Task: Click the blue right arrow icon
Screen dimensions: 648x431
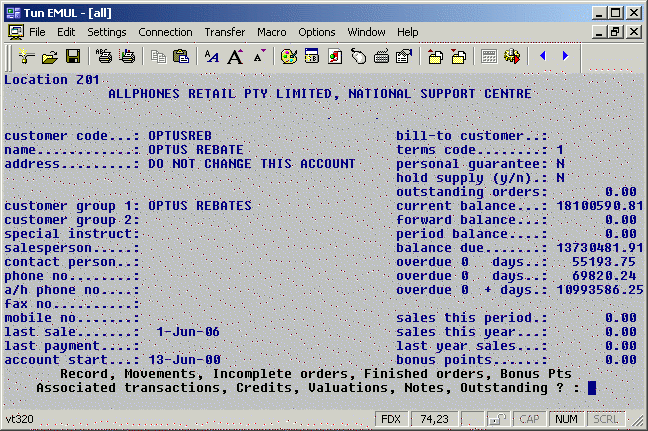Action: click(565, 56)
